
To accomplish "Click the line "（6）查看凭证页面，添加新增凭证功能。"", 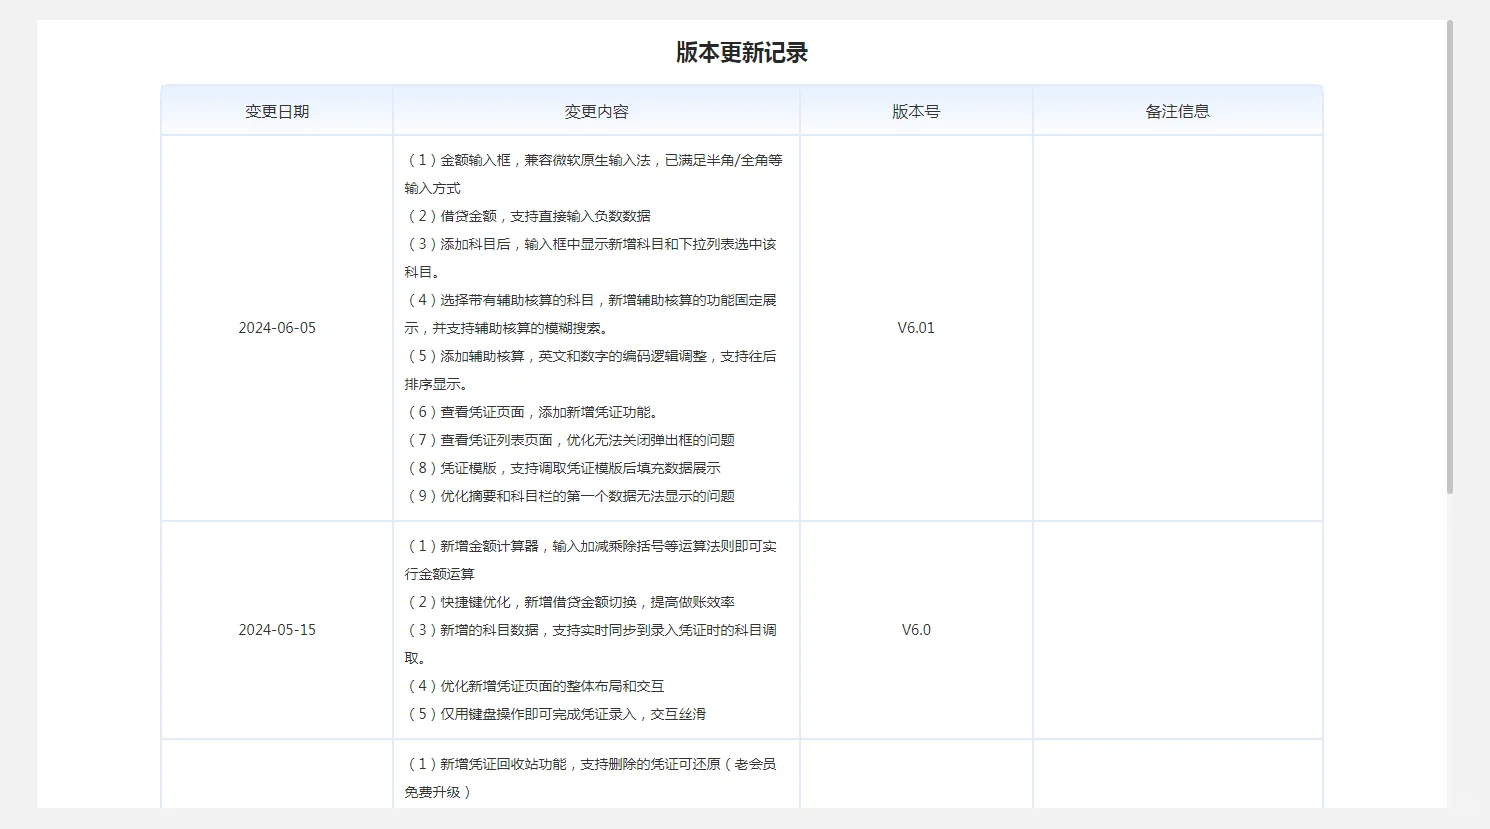I will pyautogui.click(x=532, y=412).
